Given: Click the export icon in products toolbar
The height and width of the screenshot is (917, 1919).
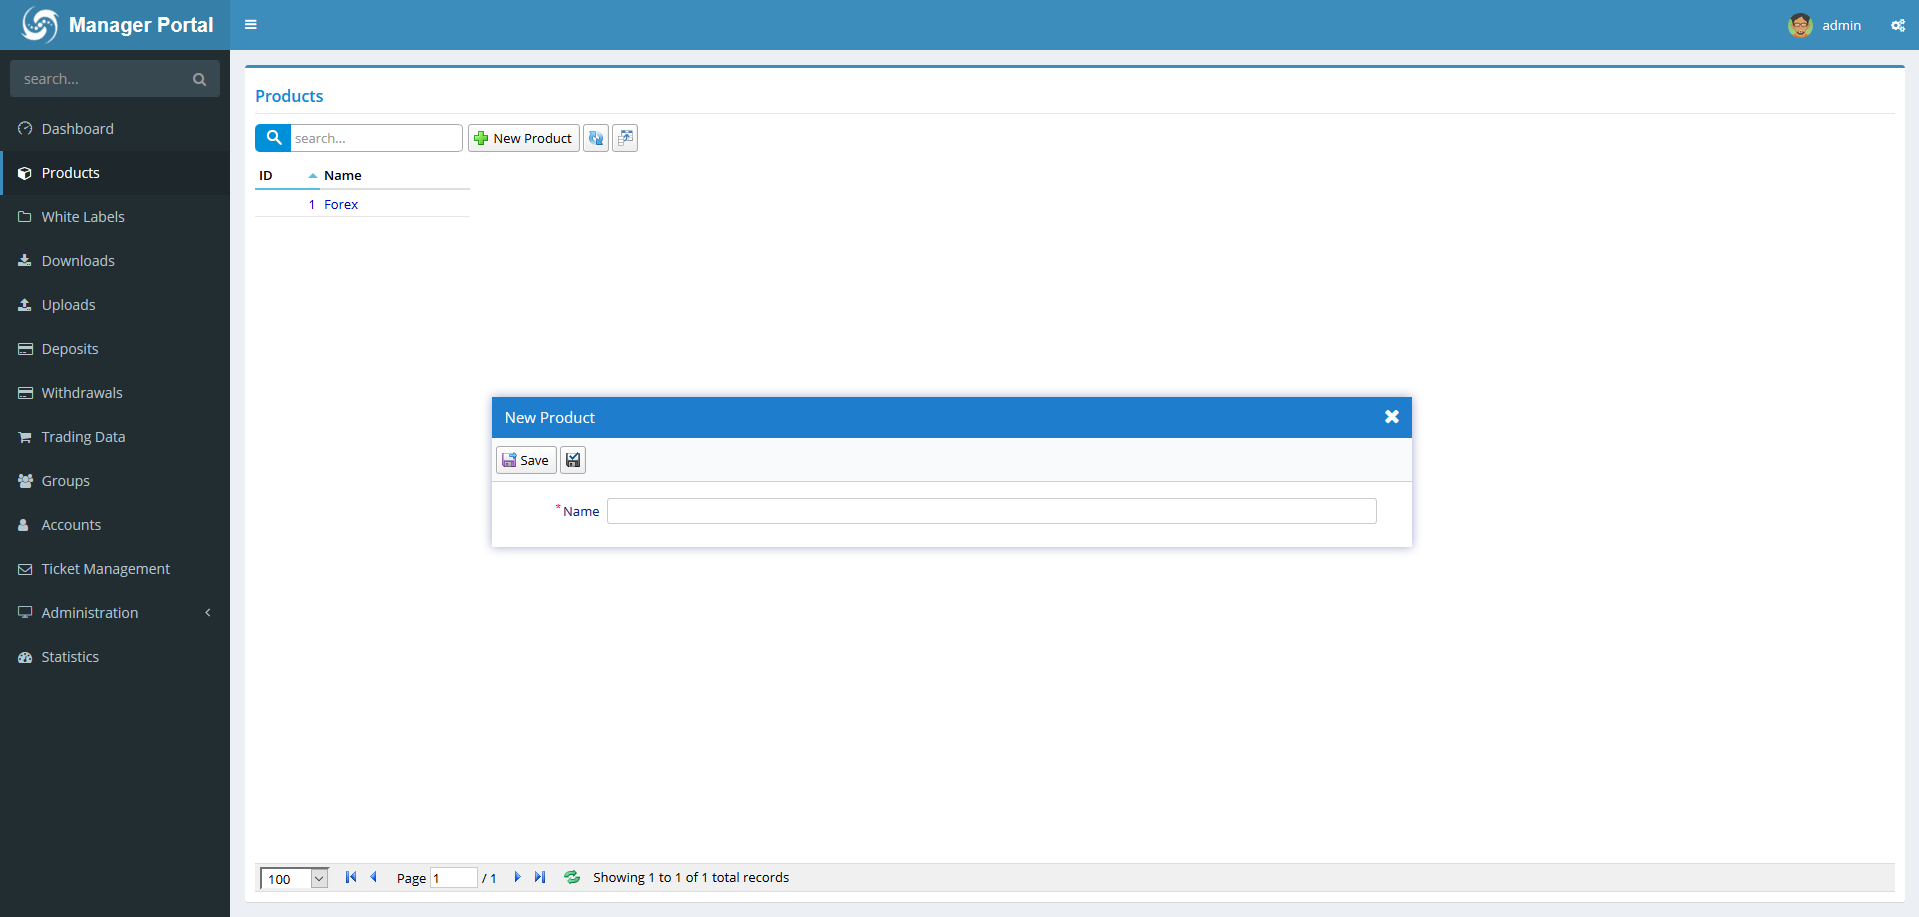Looking at the screenshot, I should click(625, 138).
